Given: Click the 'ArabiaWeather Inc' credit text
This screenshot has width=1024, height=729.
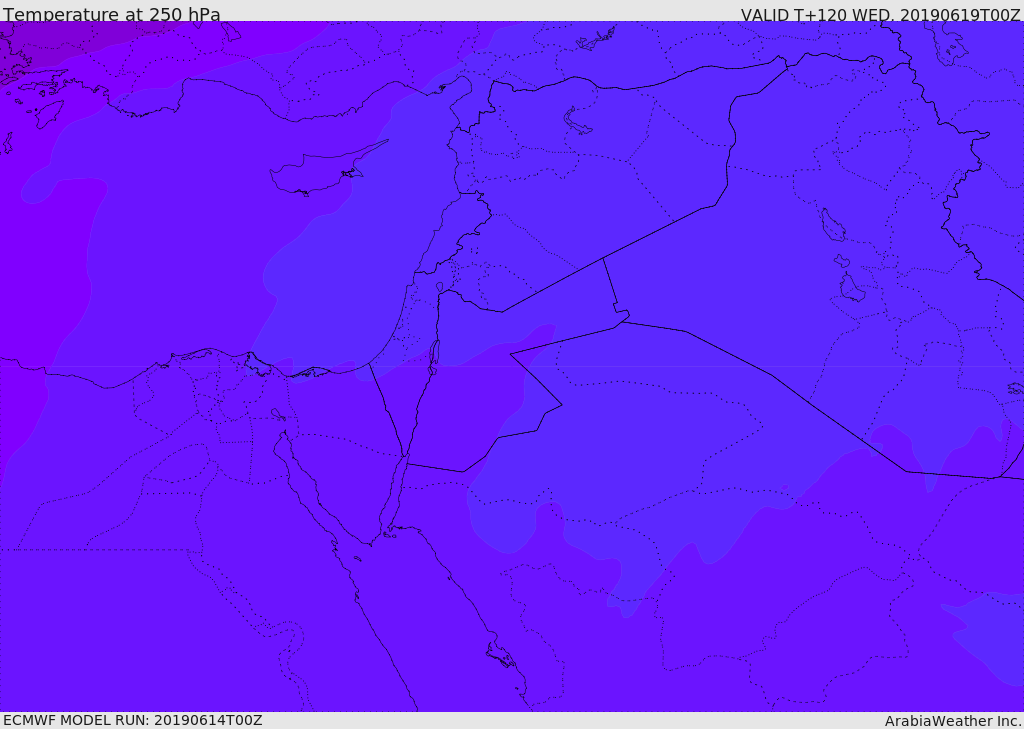Looking at the screenshot, I should coord(953,721).
